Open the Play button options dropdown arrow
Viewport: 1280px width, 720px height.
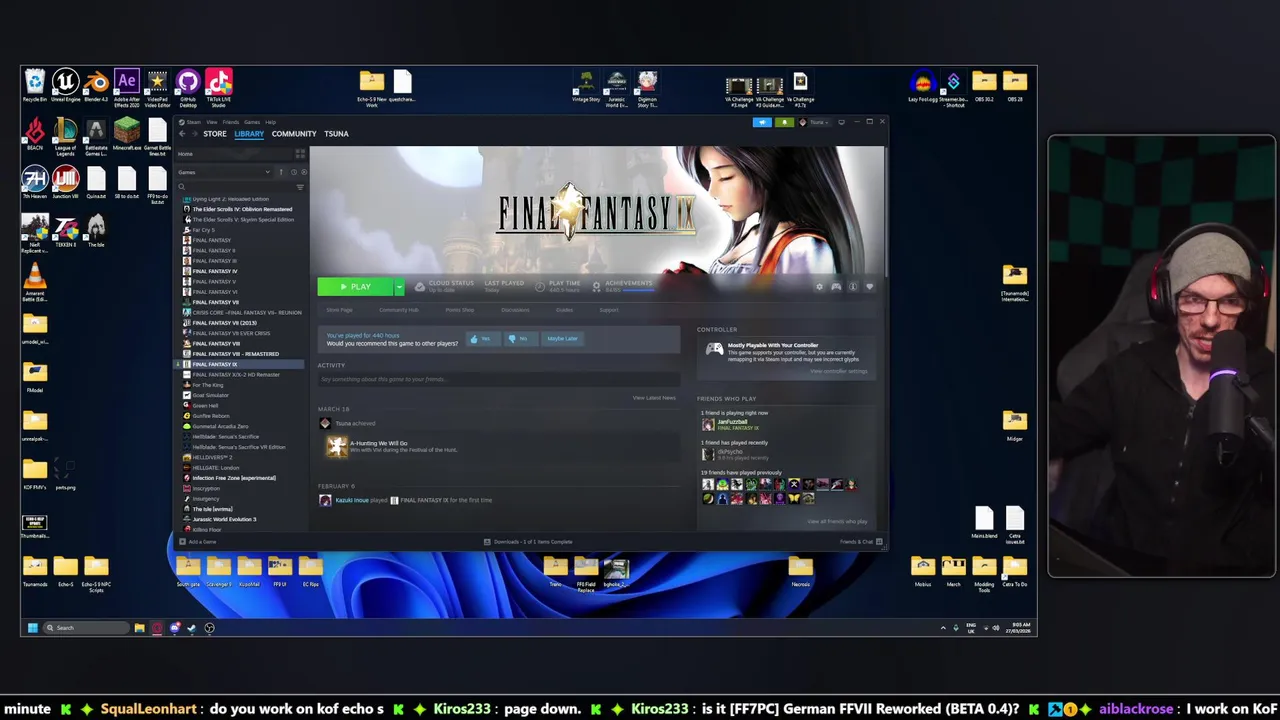399,287
